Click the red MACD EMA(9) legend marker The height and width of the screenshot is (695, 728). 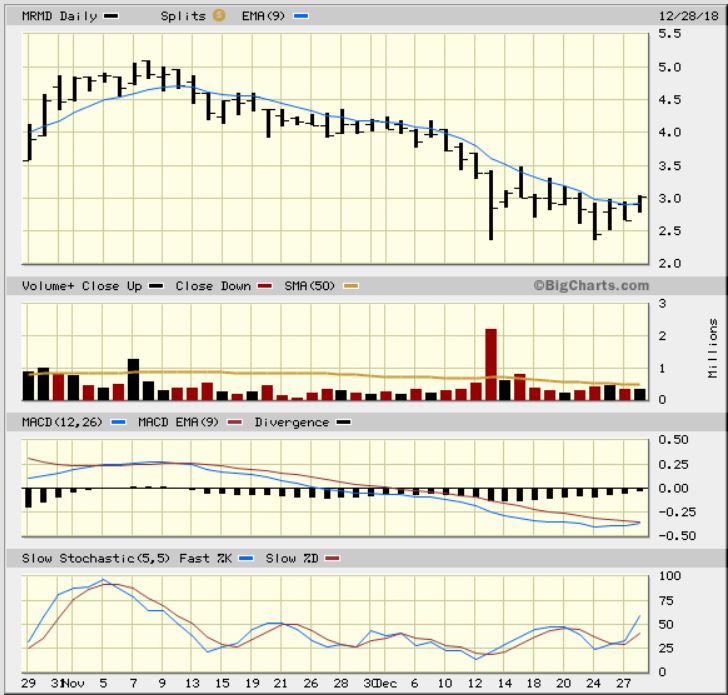point(235,422)
